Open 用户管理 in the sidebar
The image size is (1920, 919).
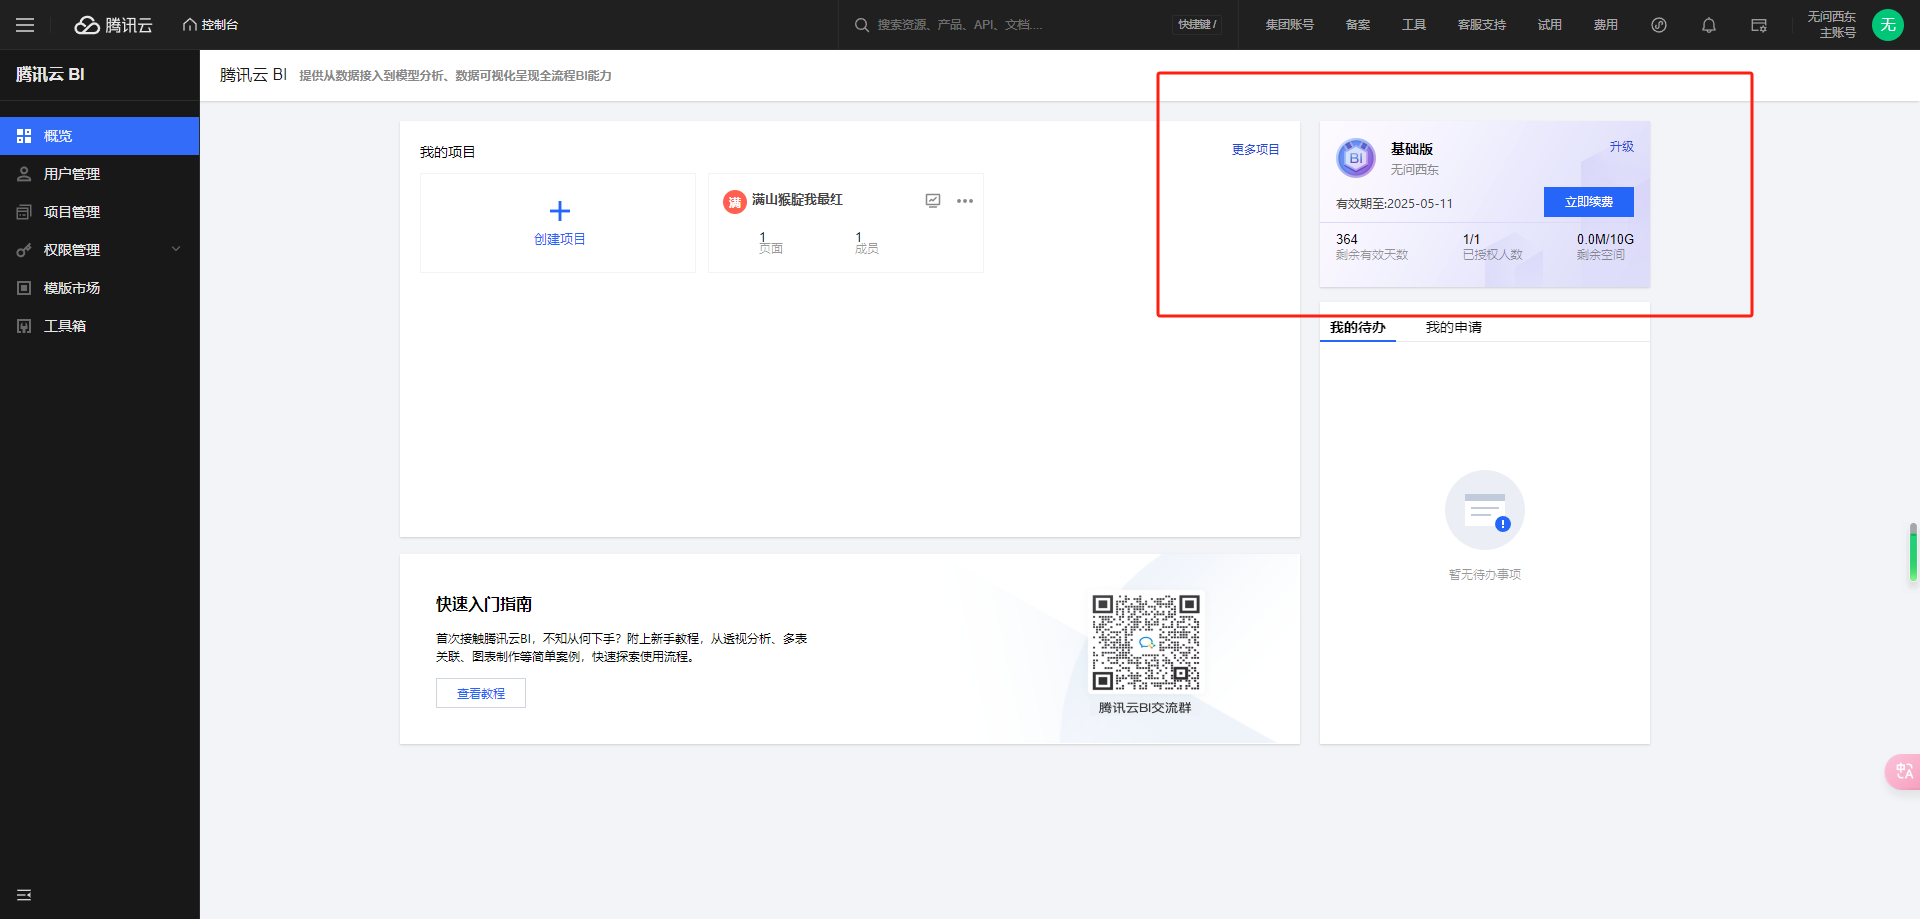(100, 174)
